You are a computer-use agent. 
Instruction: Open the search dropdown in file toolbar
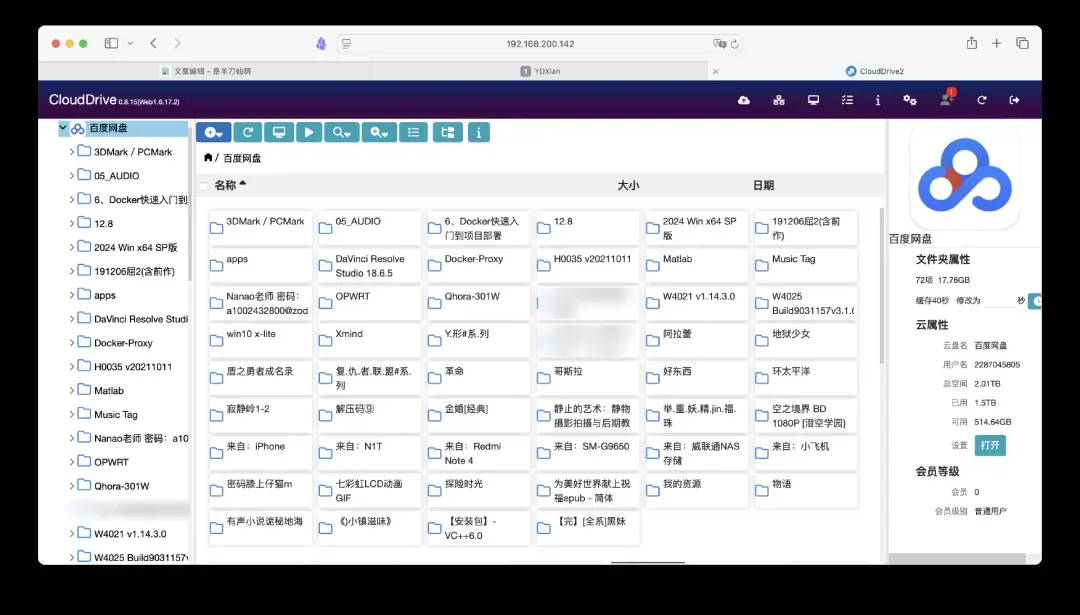click(343, 132)
